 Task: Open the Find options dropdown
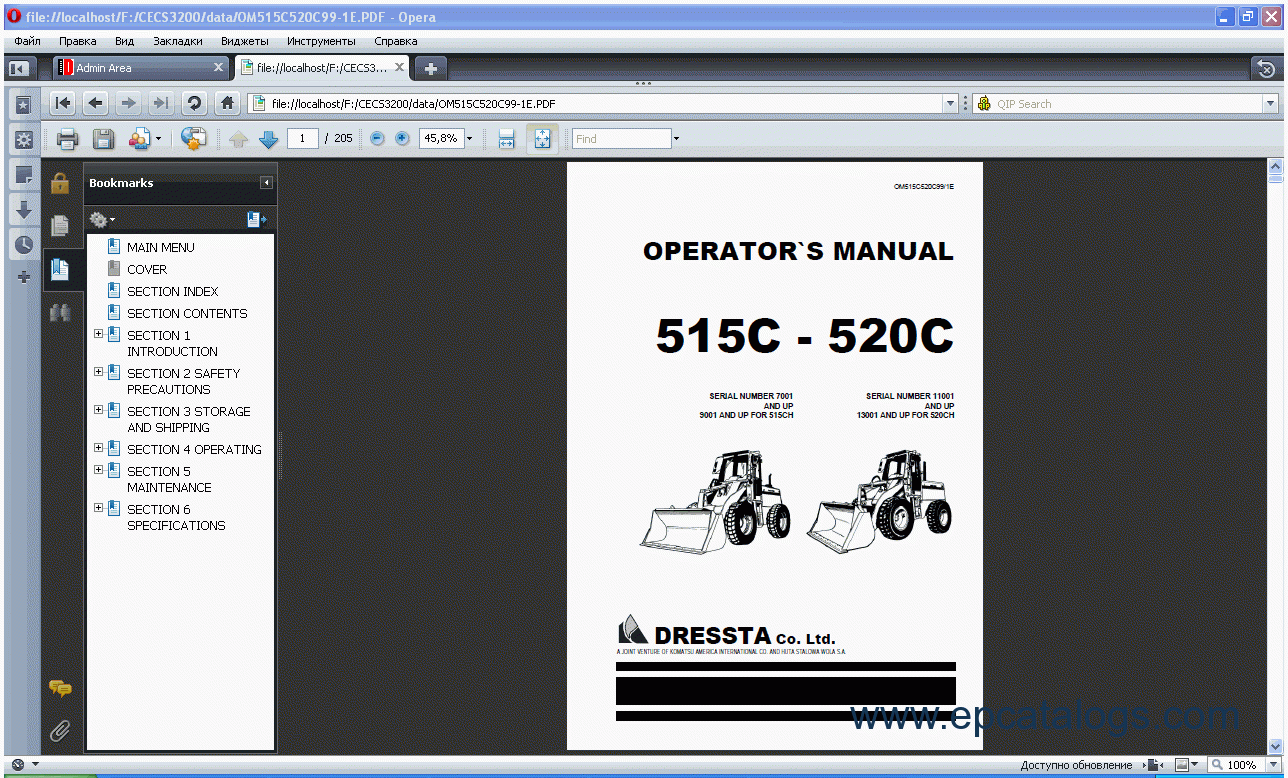676,139
